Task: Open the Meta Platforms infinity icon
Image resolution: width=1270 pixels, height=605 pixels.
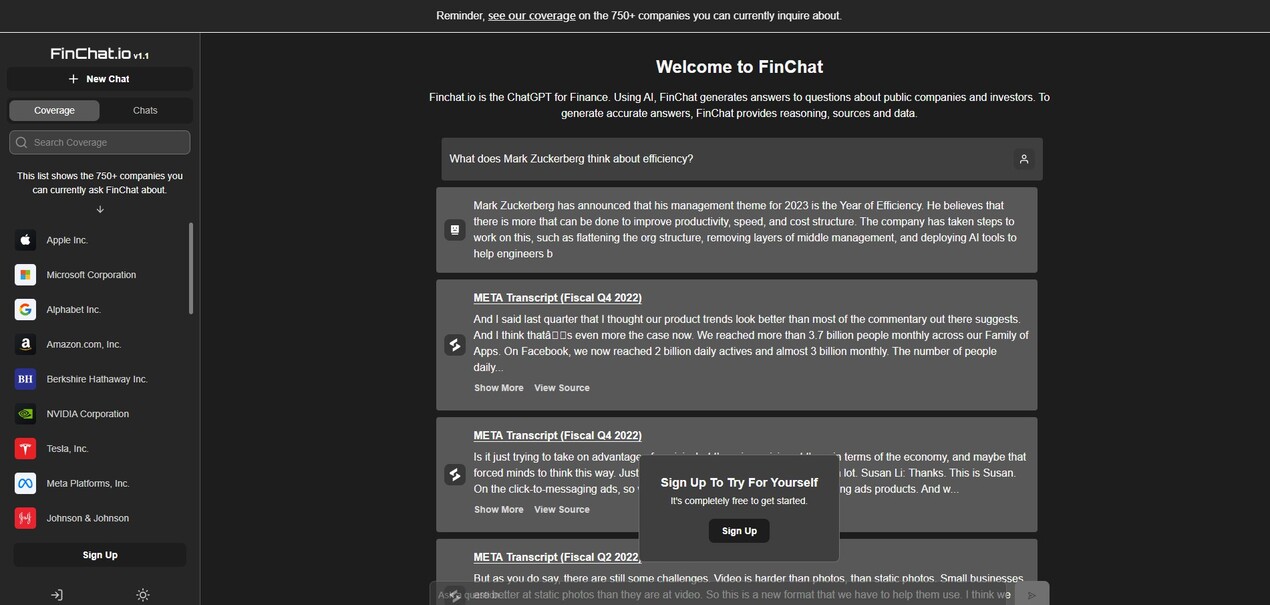Action: 24,483
